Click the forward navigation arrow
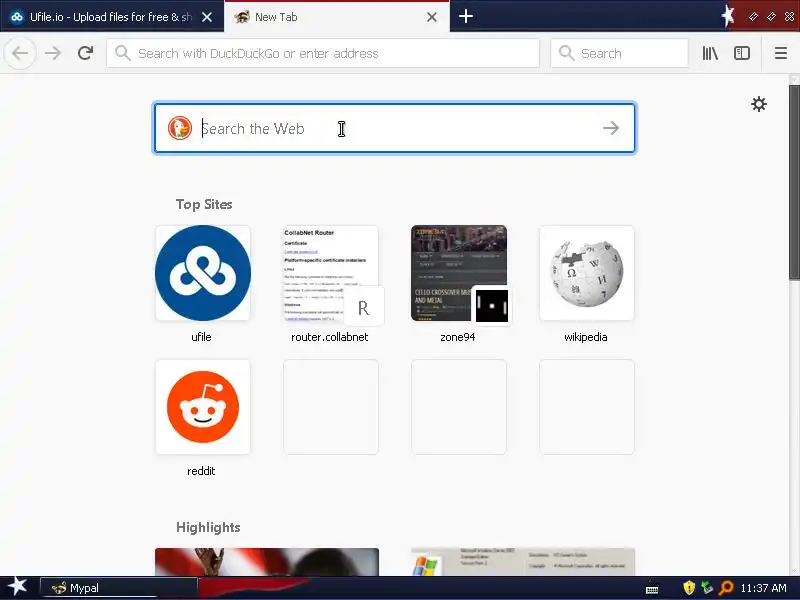The height and width of the screenshot is (600, 800). [x=53, y=53]
